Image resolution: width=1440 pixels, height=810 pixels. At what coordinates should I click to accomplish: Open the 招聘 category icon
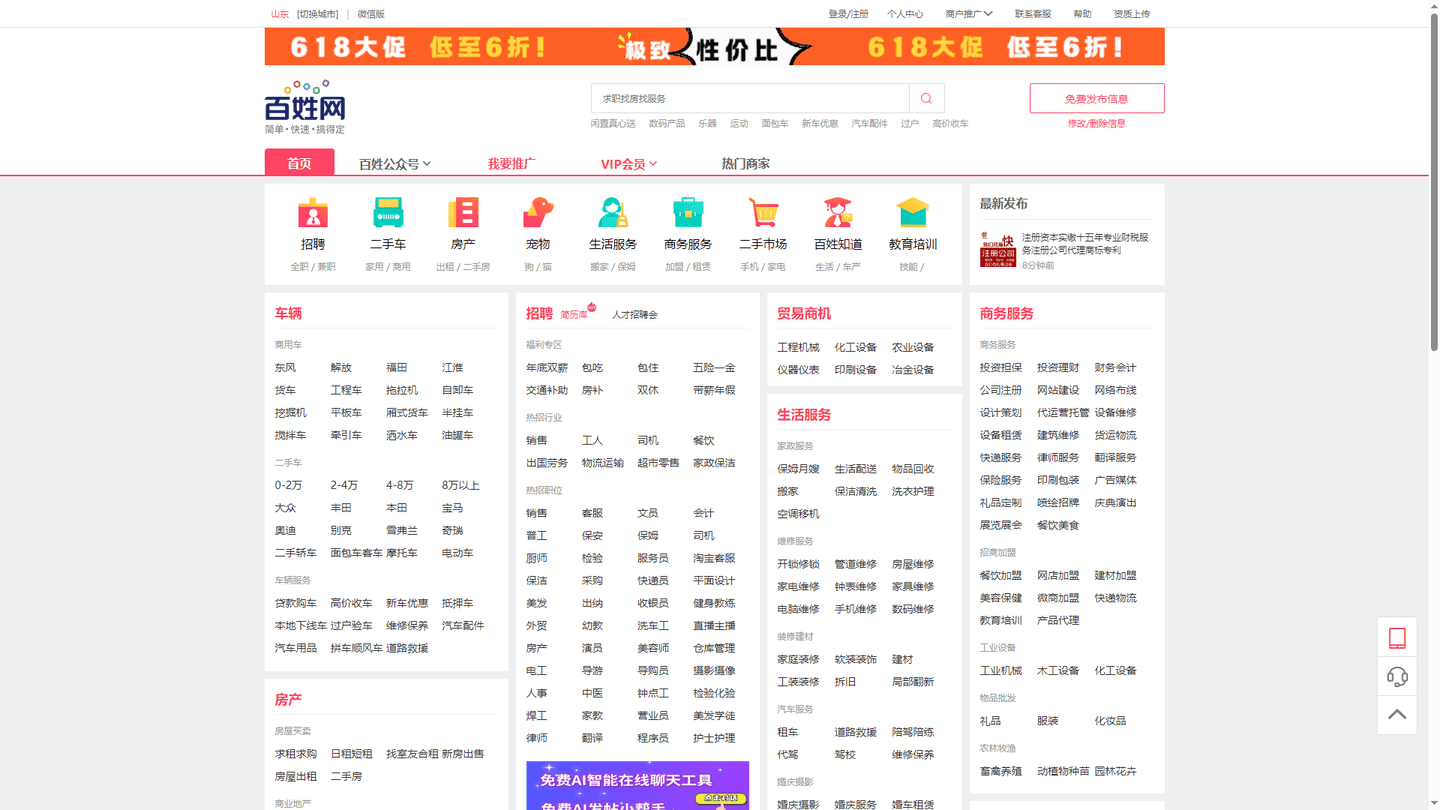(x=313, y=213)
